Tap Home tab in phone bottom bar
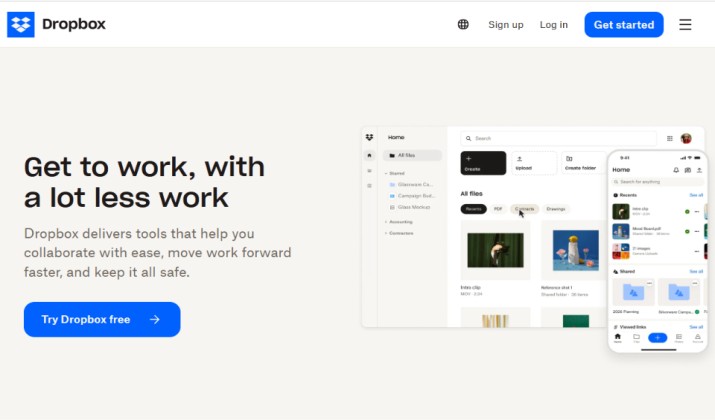Screen dimensions: 715x420 [x=617, y=338]
